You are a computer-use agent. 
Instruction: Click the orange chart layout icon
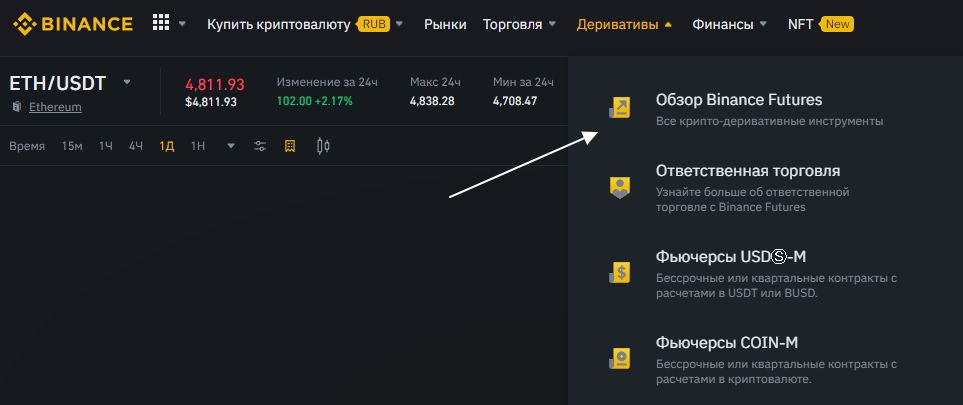290,146
